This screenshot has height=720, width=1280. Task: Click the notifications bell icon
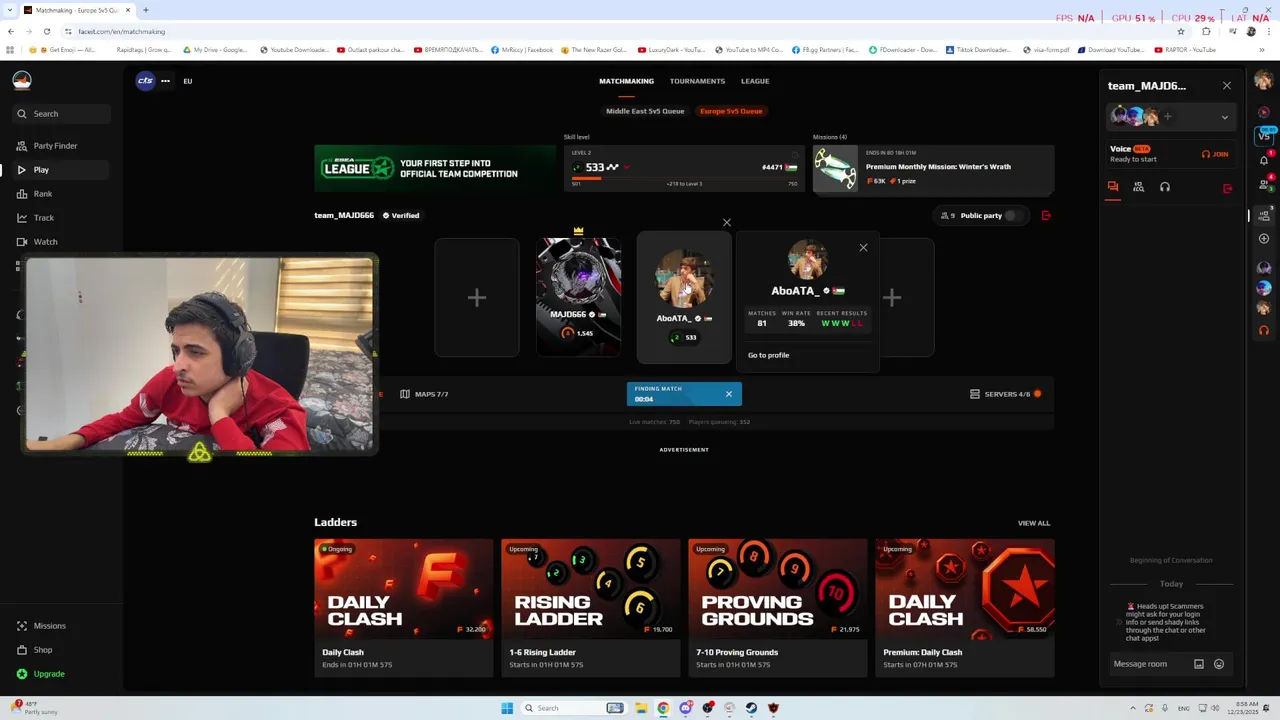[1264, 160]
